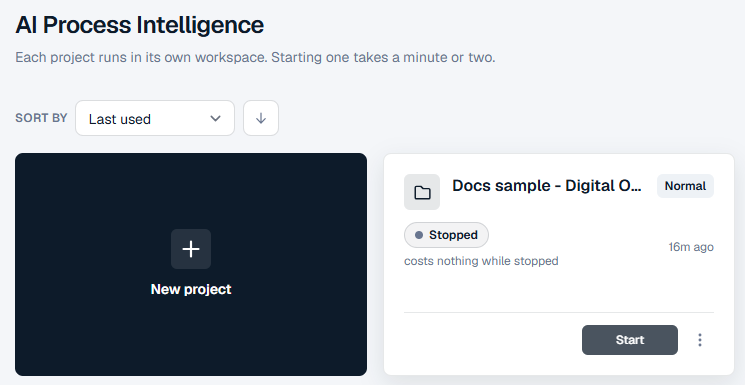Open the Sort by Last used dropdown
Image resolution: width=745 pixels, height=385 pixels.
point(155,118)
